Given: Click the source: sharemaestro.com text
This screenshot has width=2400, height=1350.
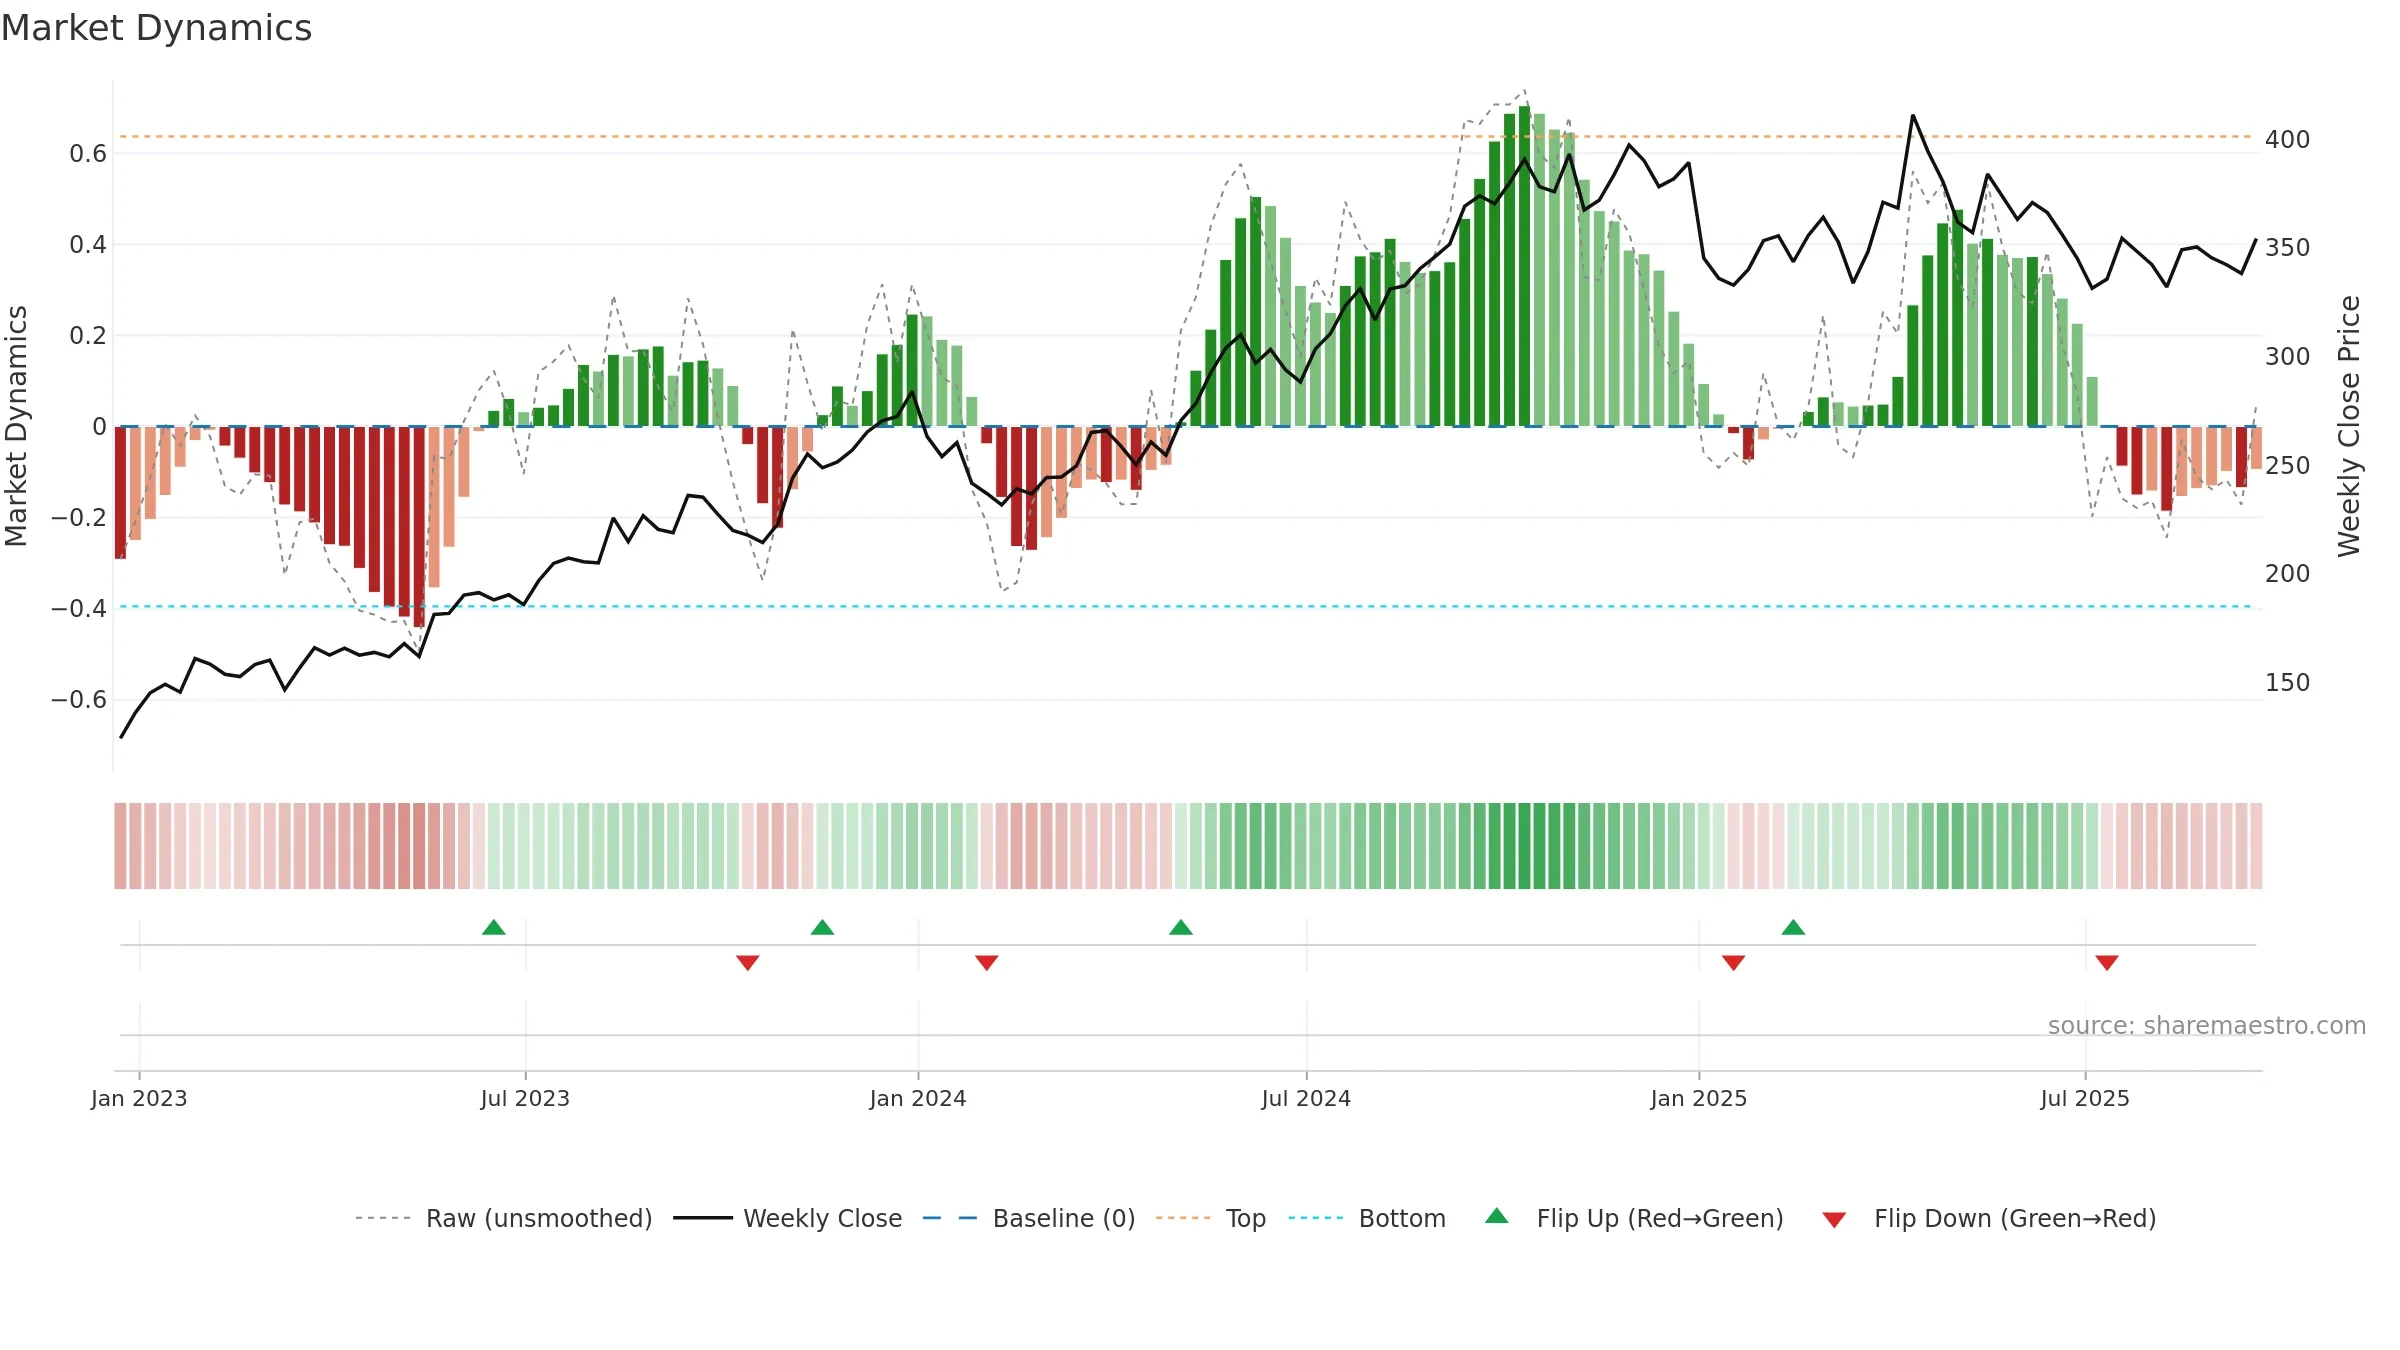Looking at the screenshot, I should pos(2207,1025).
